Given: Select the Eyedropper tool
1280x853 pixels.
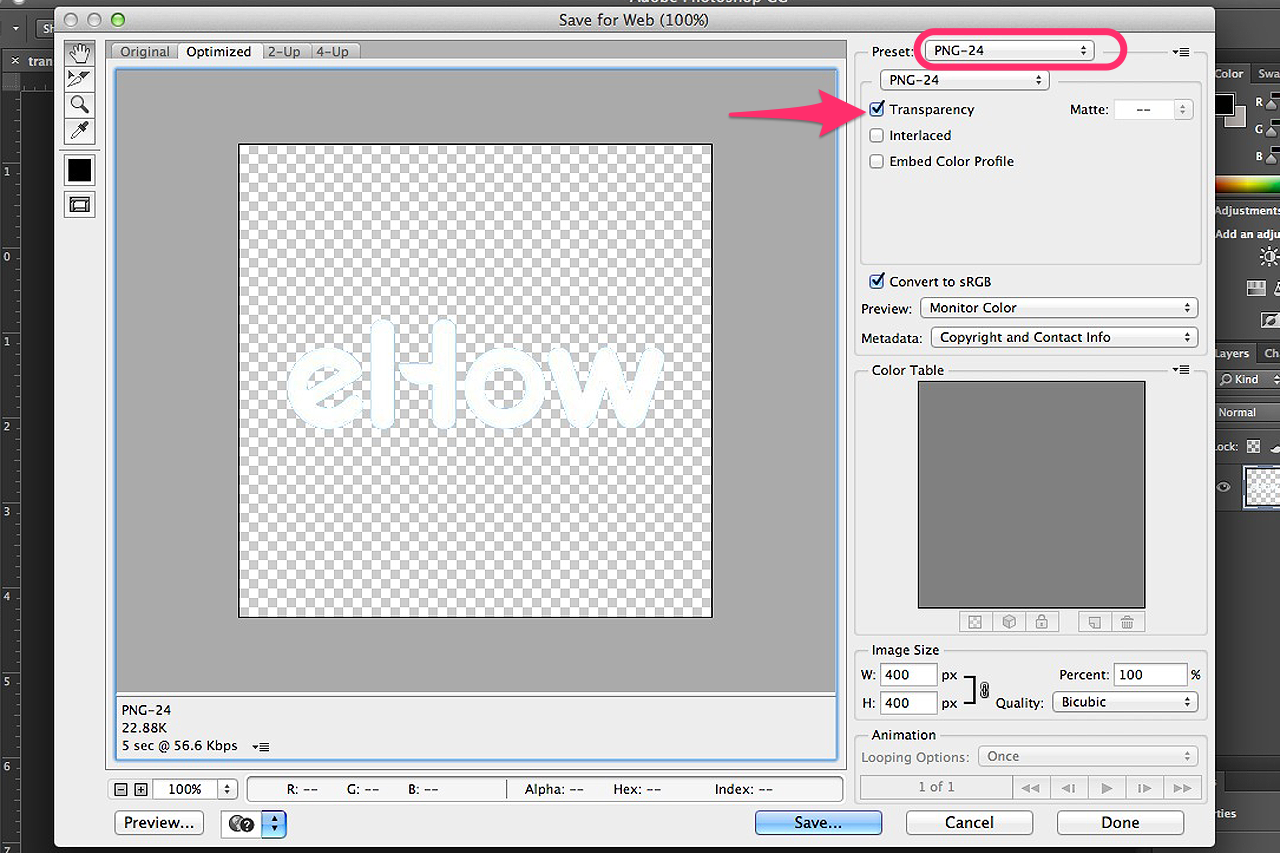Looking at the screenshot, I should point(80,131).
